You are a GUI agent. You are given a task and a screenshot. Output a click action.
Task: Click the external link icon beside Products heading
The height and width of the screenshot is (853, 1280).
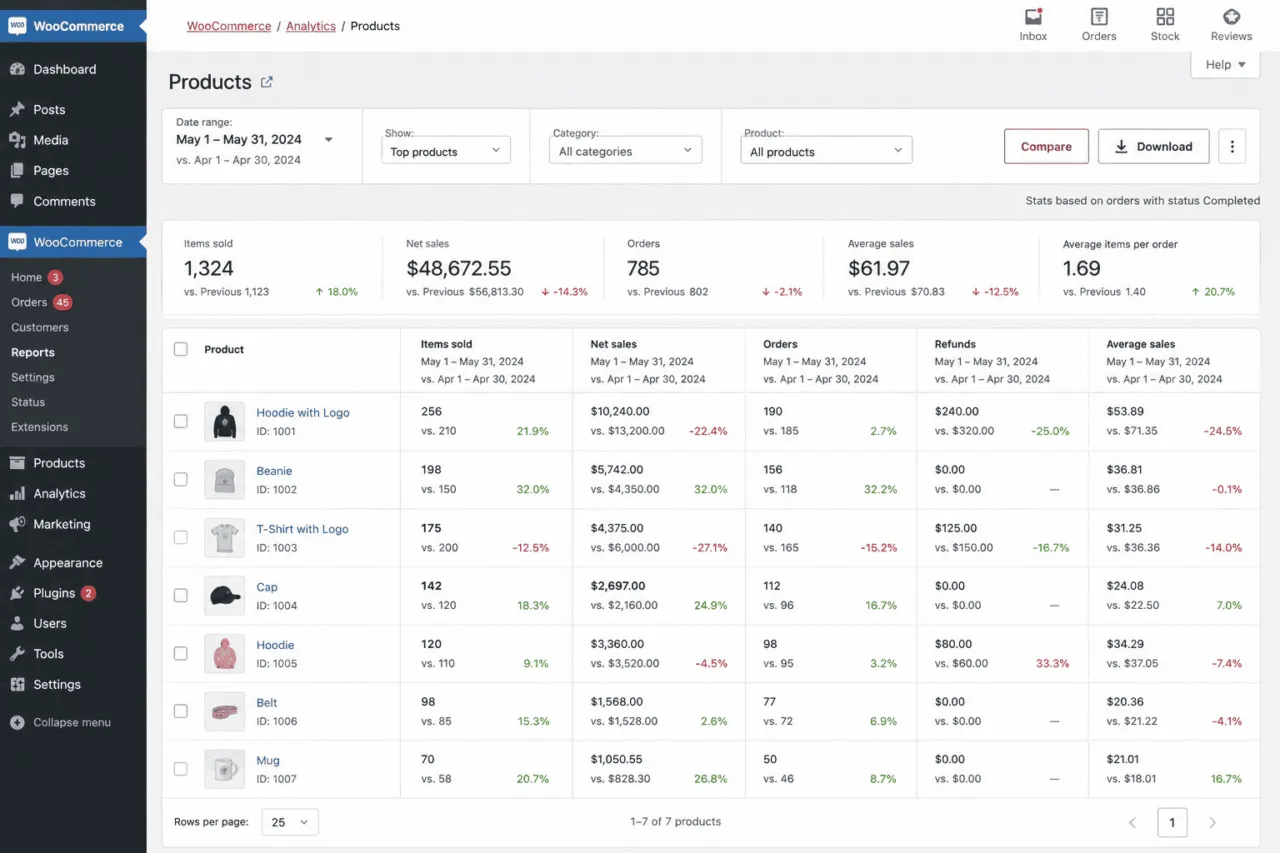click(x=267, y=83)
